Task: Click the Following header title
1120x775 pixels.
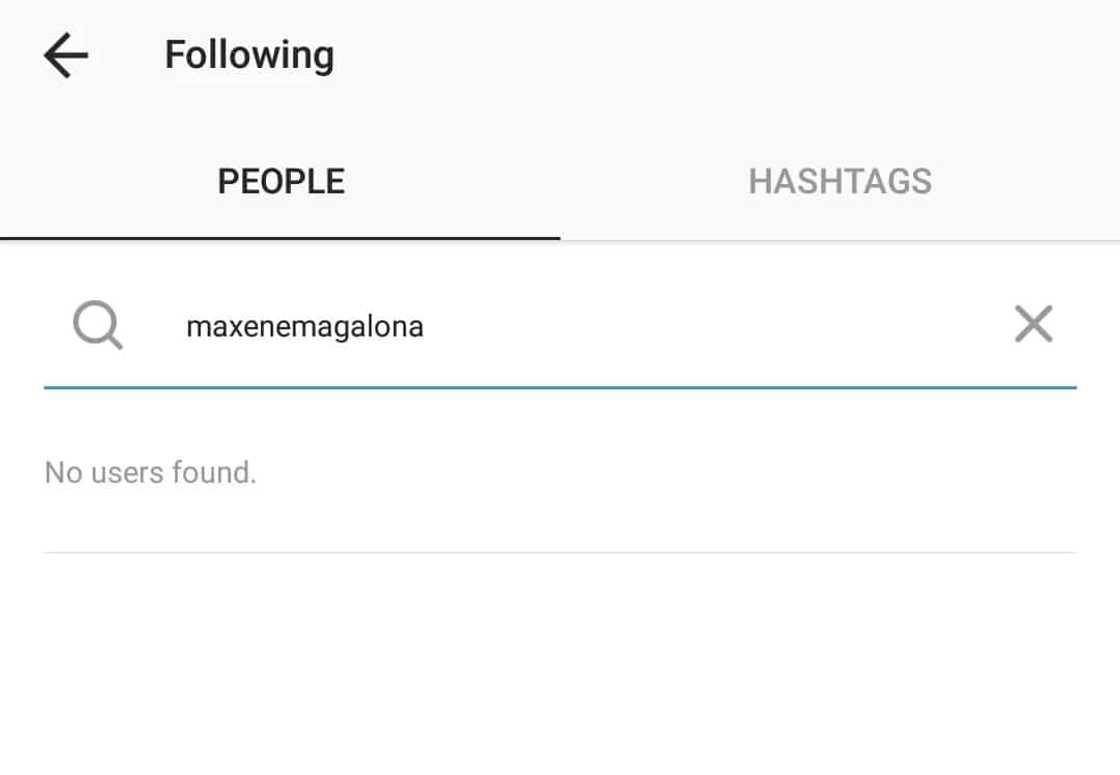Action: [x=249, y=55]
